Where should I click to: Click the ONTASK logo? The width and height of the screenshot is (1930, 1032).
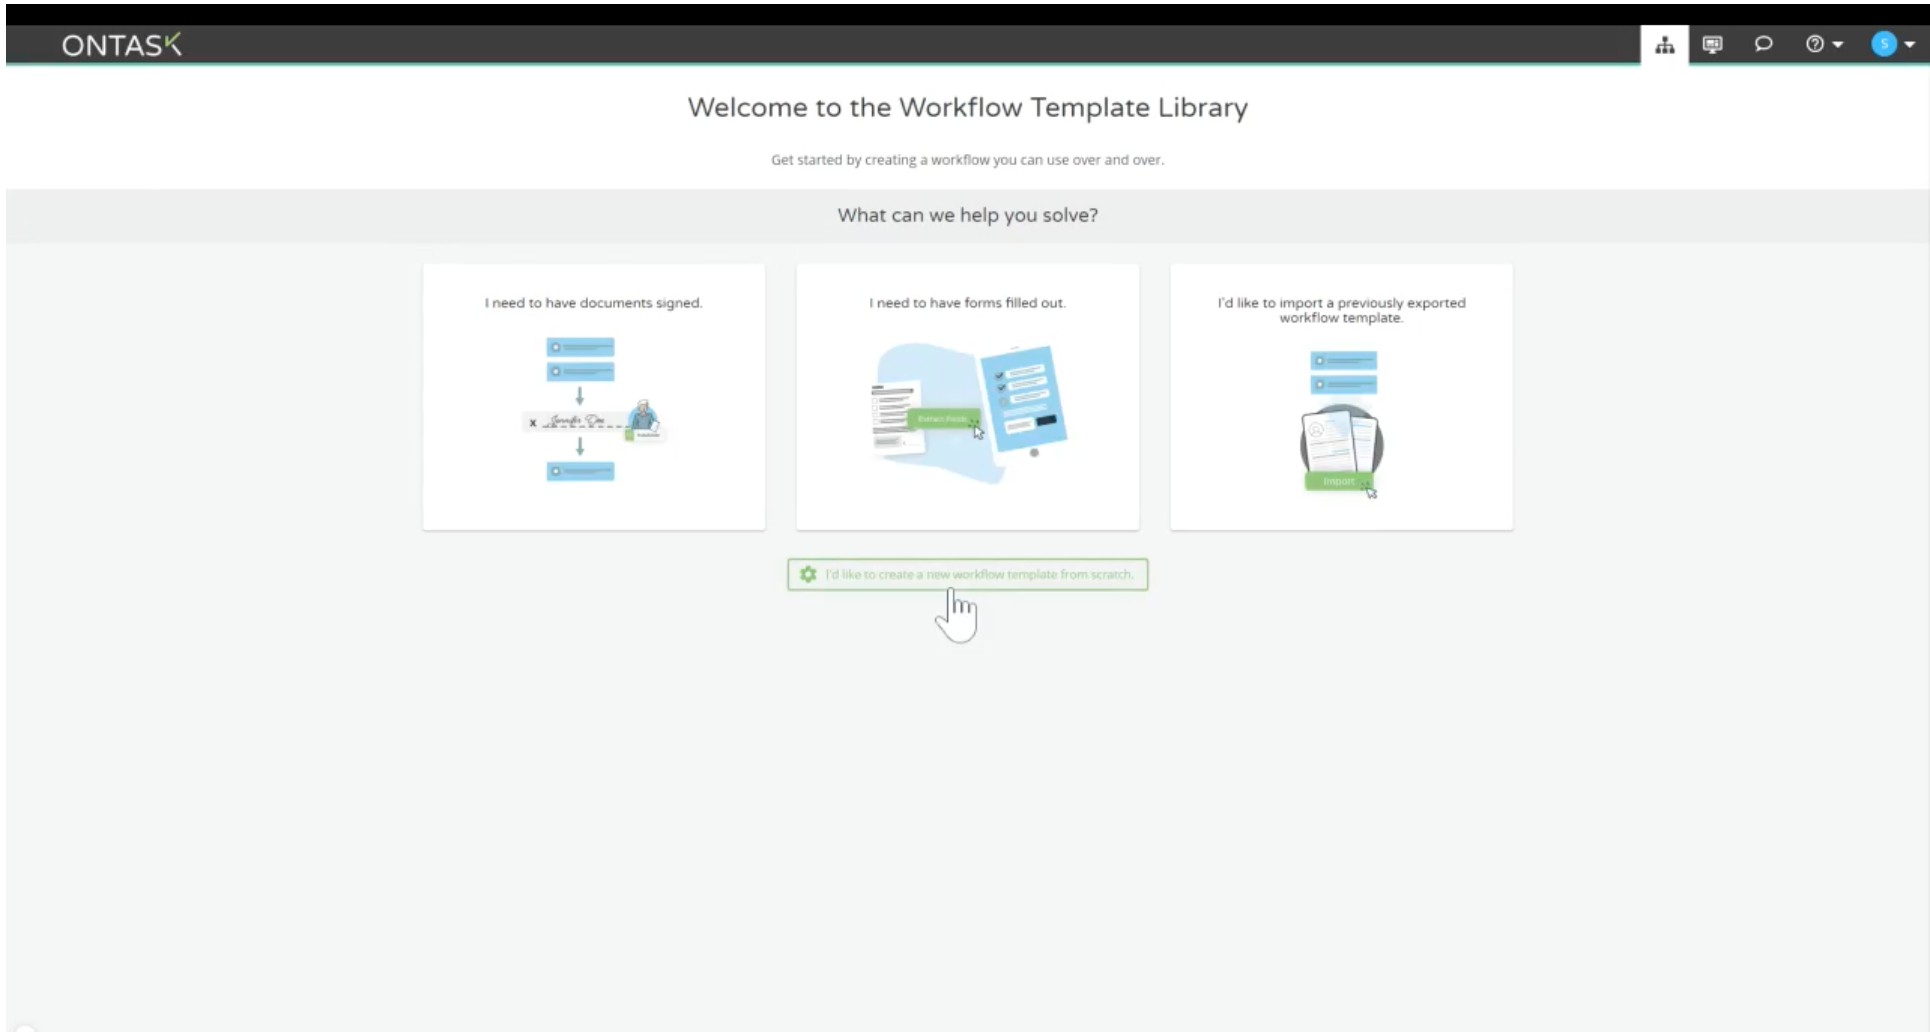(x=122, y=44)
